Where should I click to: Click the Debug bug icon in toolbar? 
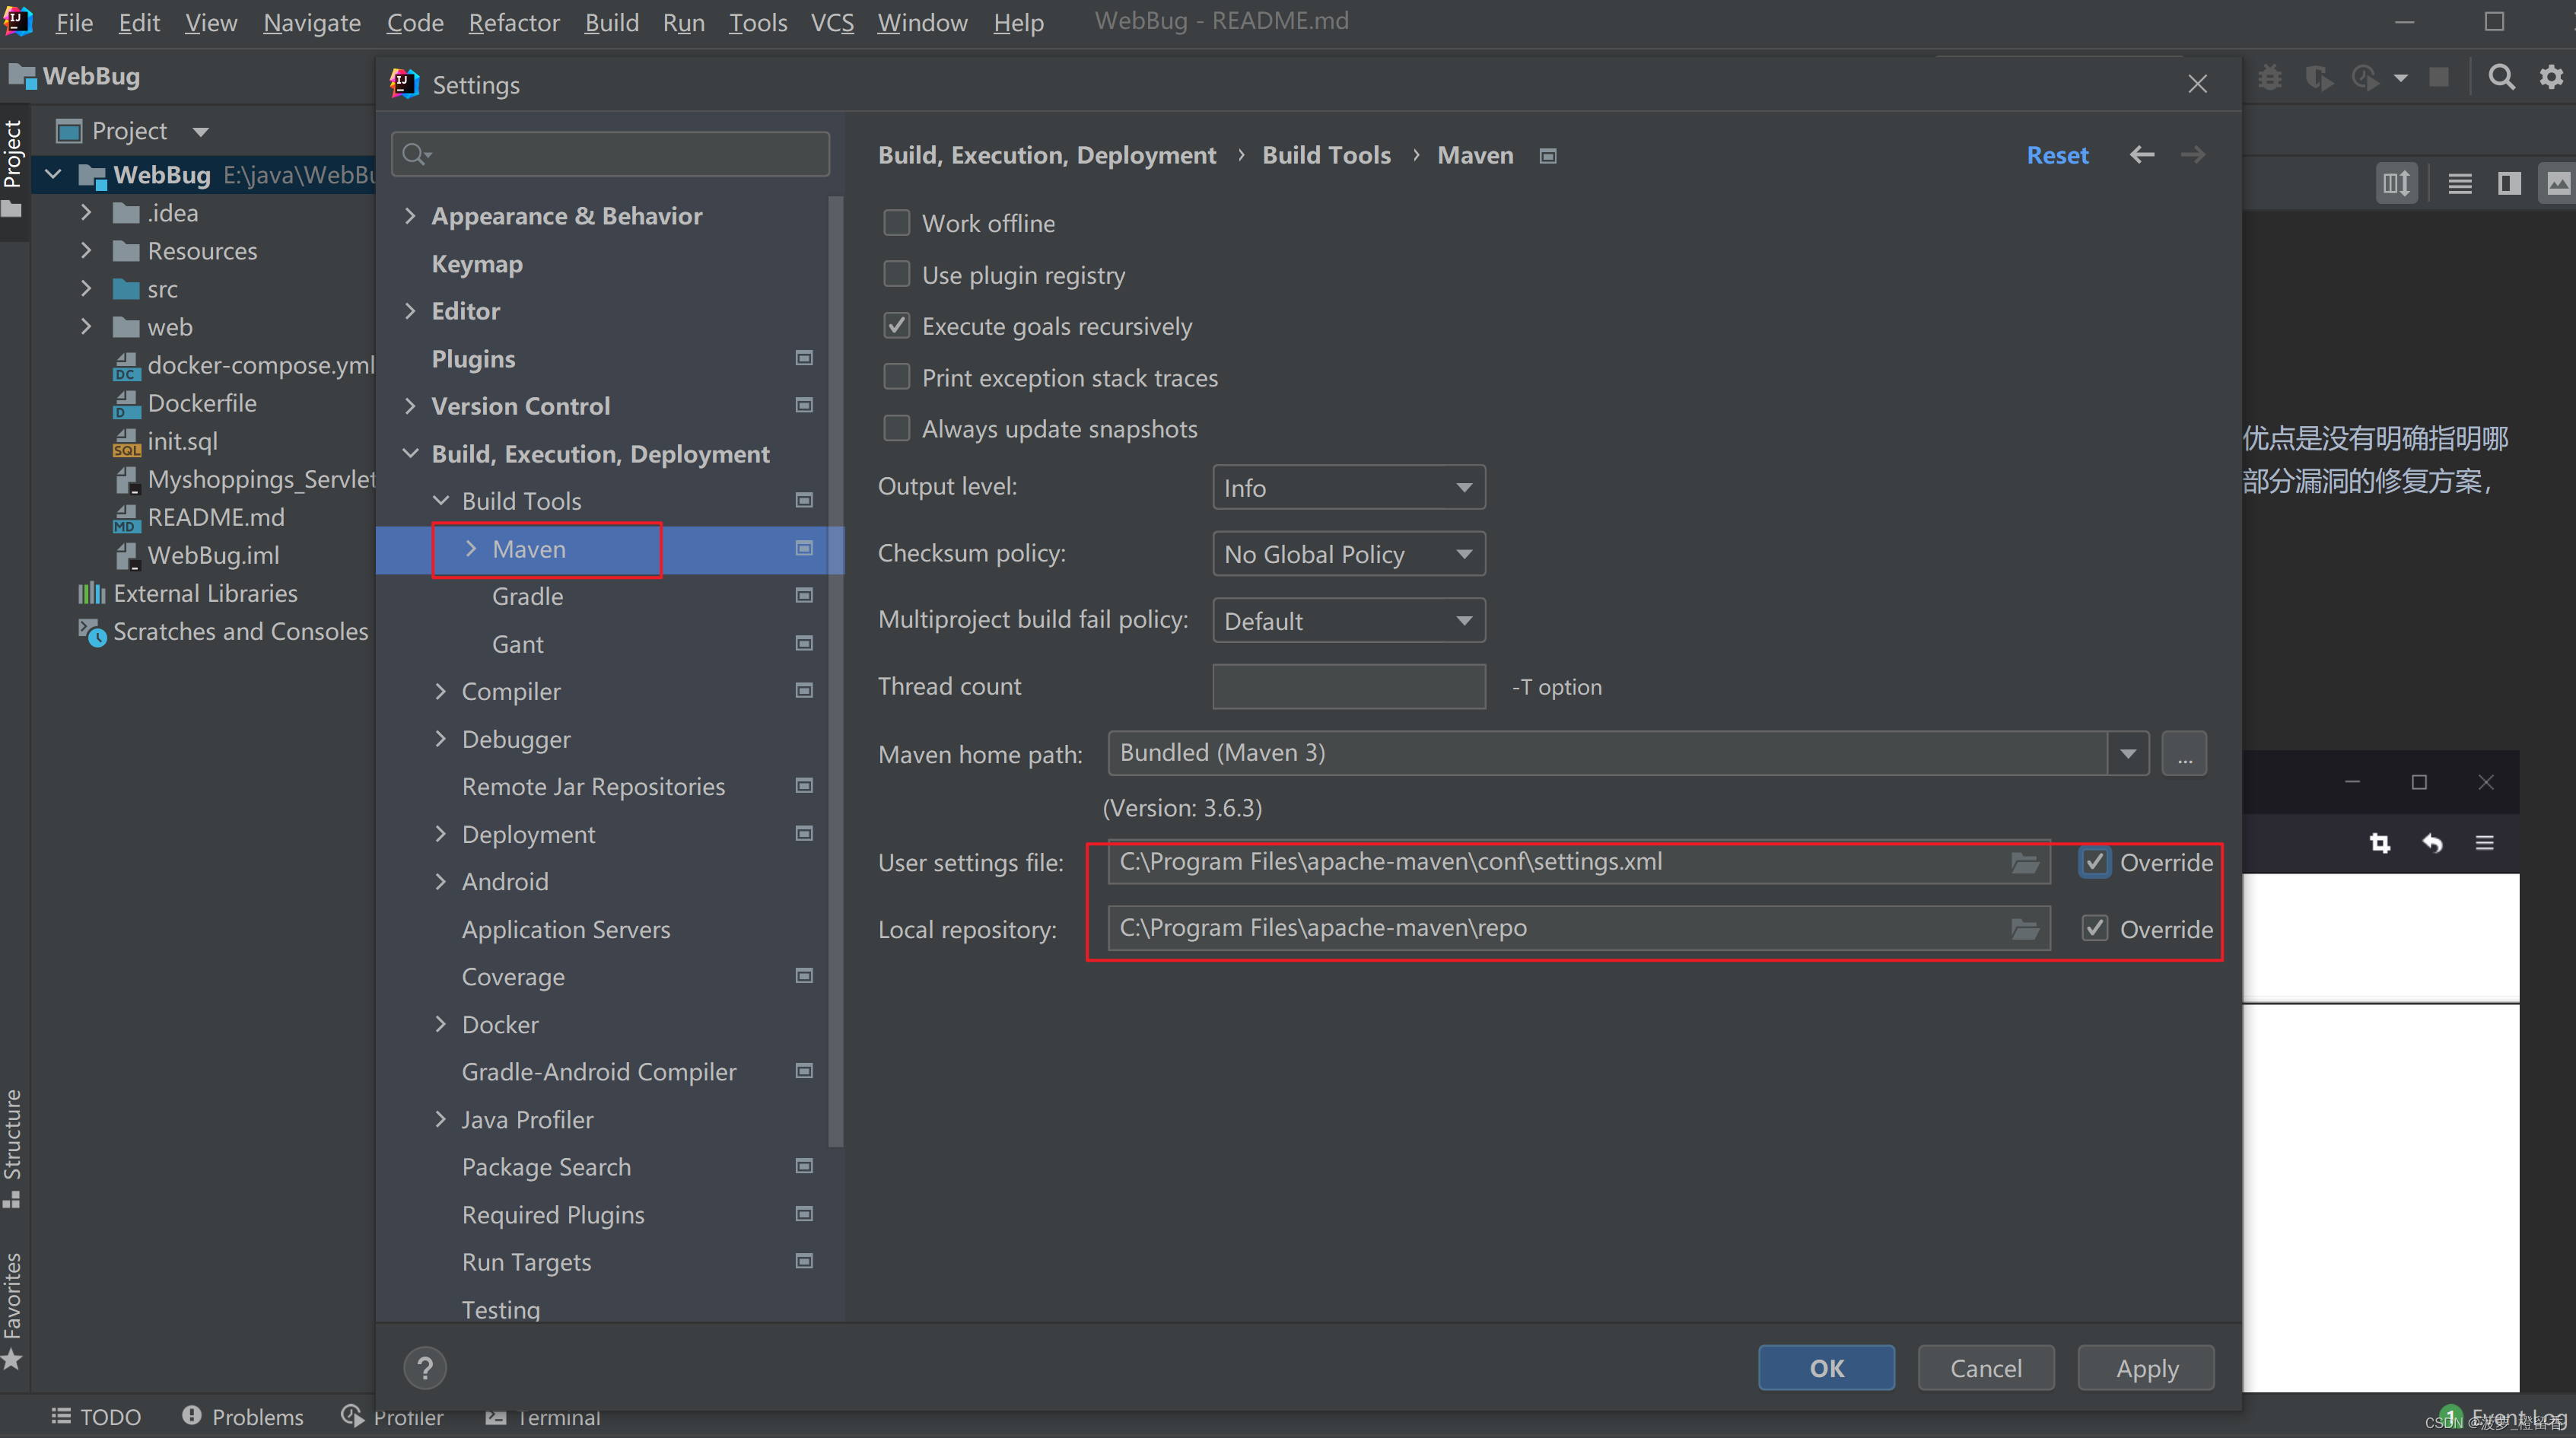pyautogui.click(x=2270, y=78)
